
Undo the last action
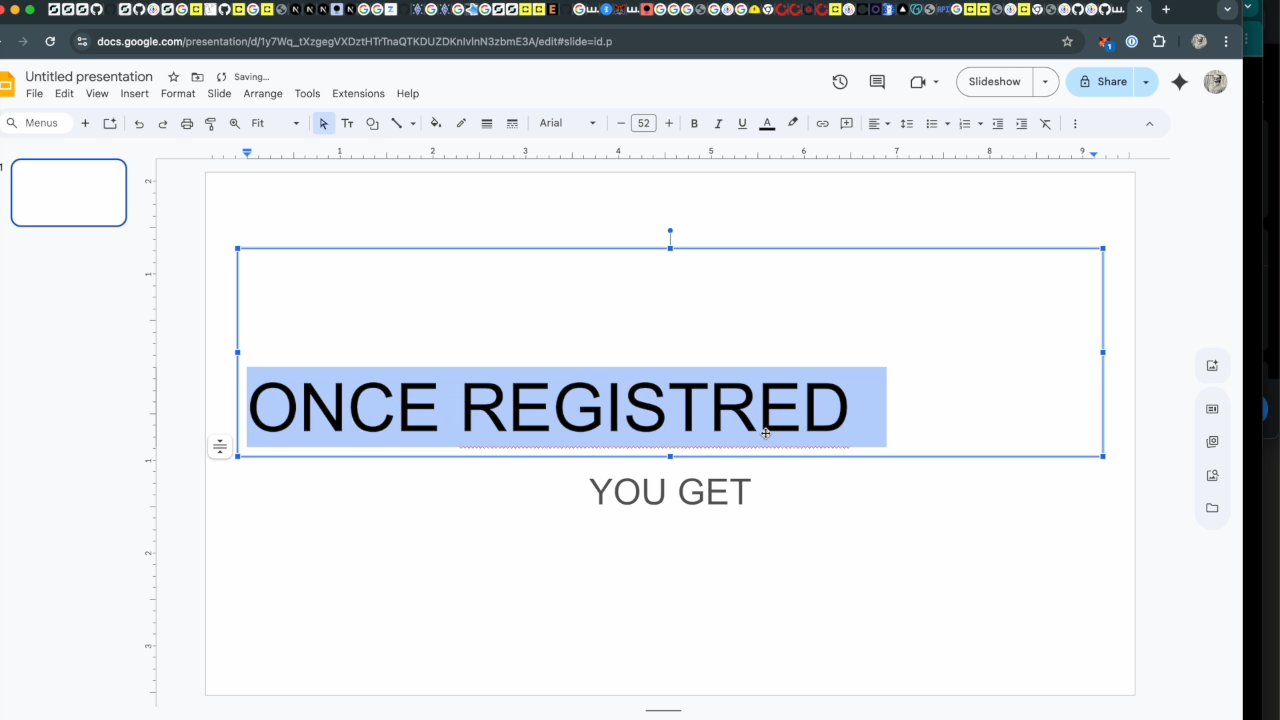pyautogui.click(x=139, y=123)
